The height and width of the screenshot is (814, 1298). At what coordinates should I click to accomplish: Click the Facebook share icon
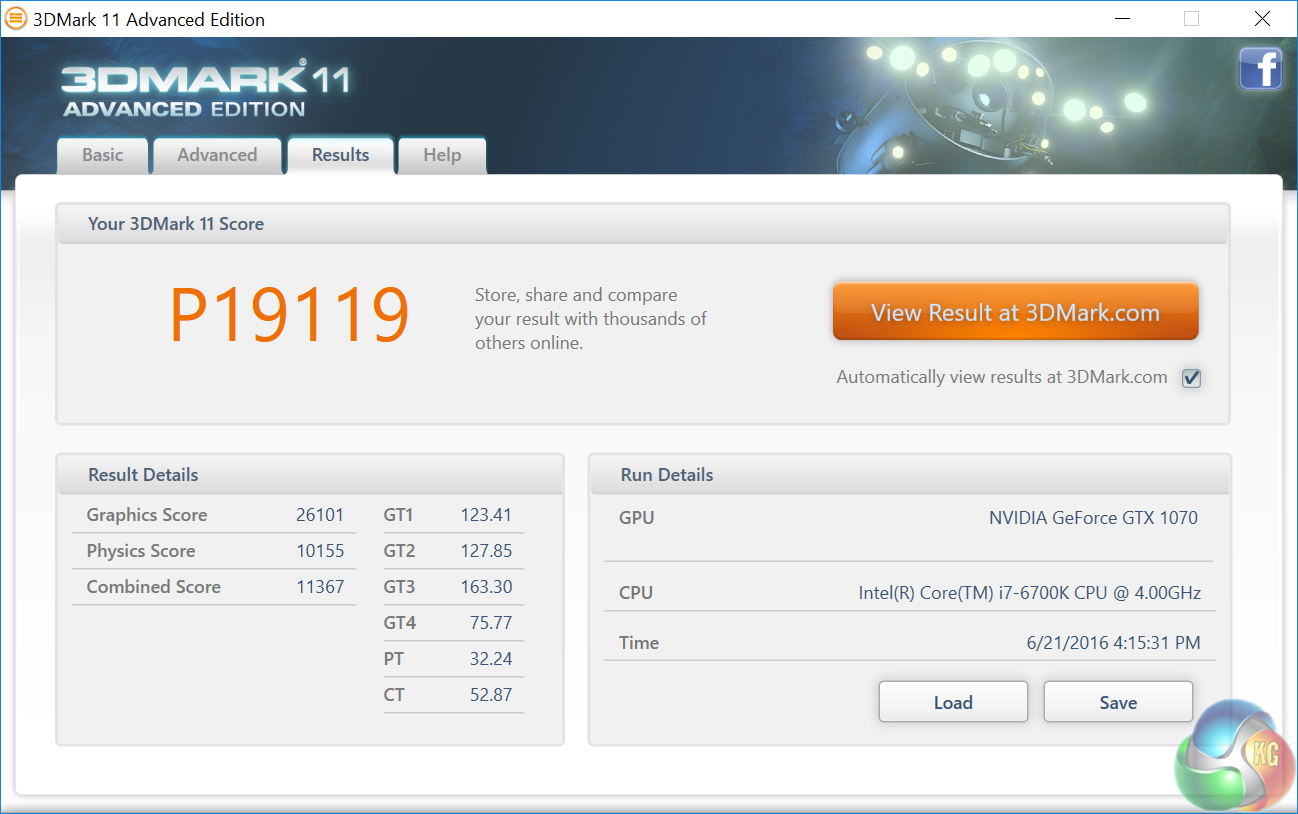tap(1260, 69)
